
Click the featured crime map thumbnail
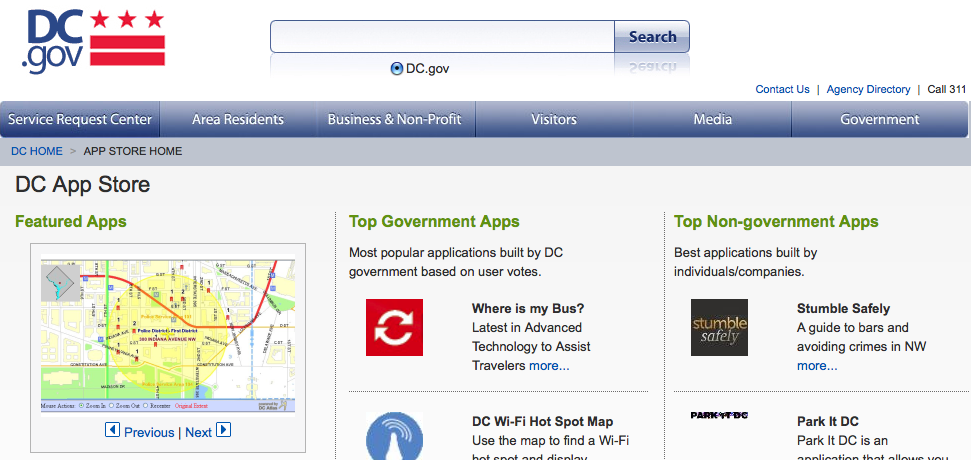(x=168, y=337)
